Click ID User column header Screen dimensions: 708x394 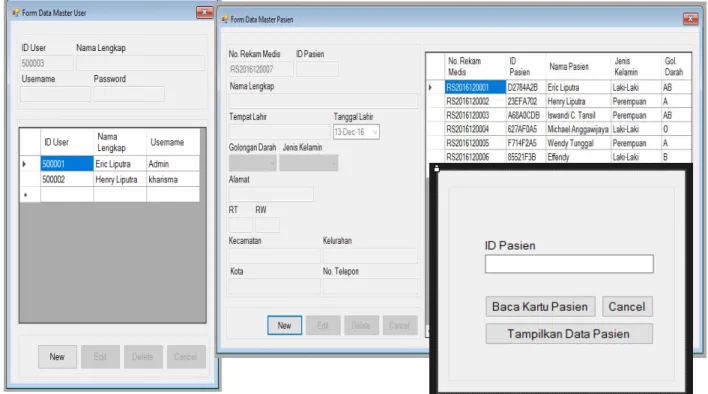[67, 142]
